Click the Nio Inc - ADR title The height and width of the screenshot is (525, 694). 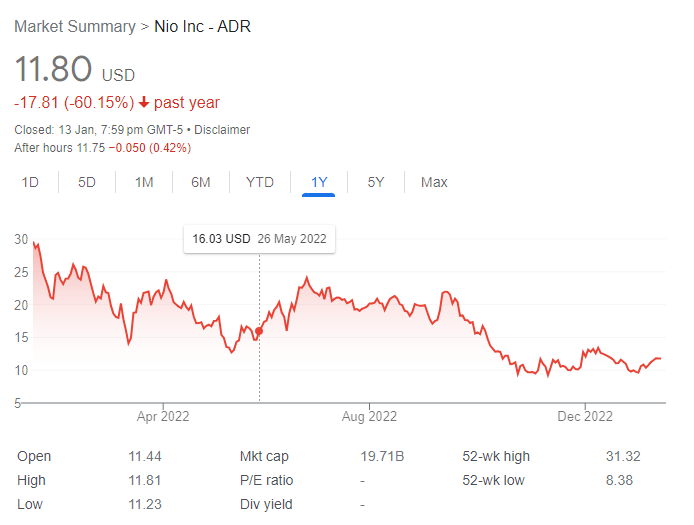(203, 26)
